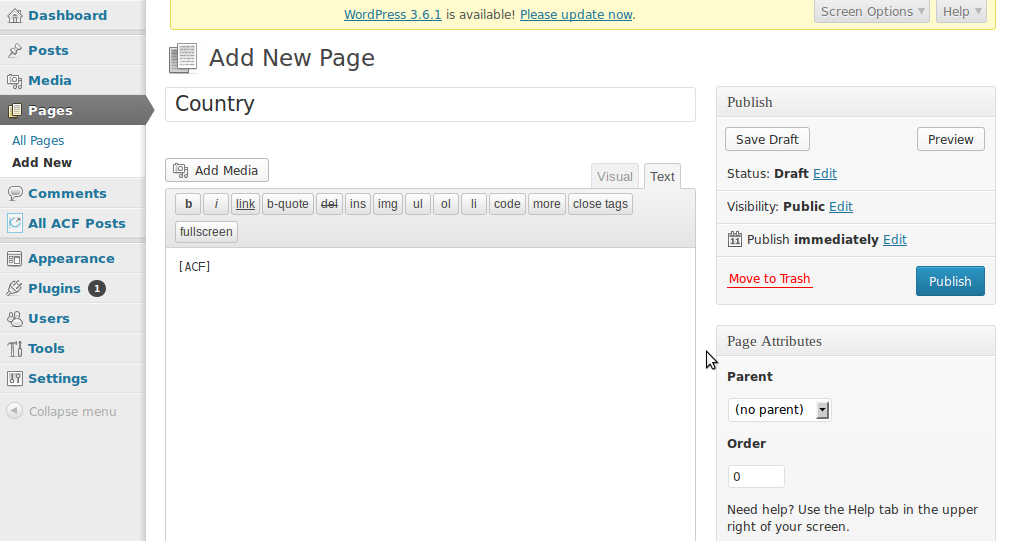Go to All Pages submenu link
Image resolution: width=1011 pixels, height=541 pixels.
click(38, 141)
